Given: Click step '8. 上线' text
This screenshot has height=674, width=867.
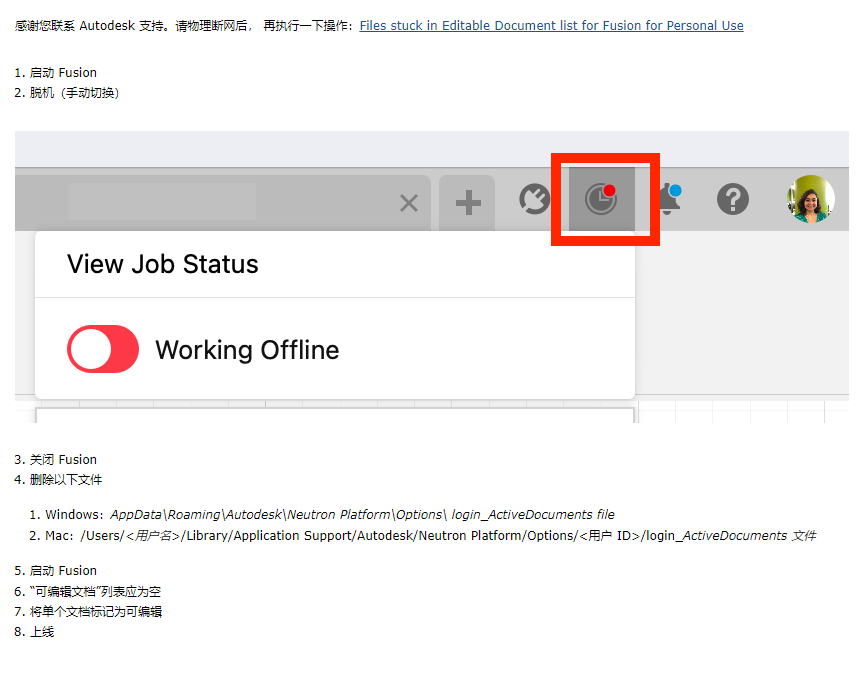Looking at the screenshot, I should 34,632.
